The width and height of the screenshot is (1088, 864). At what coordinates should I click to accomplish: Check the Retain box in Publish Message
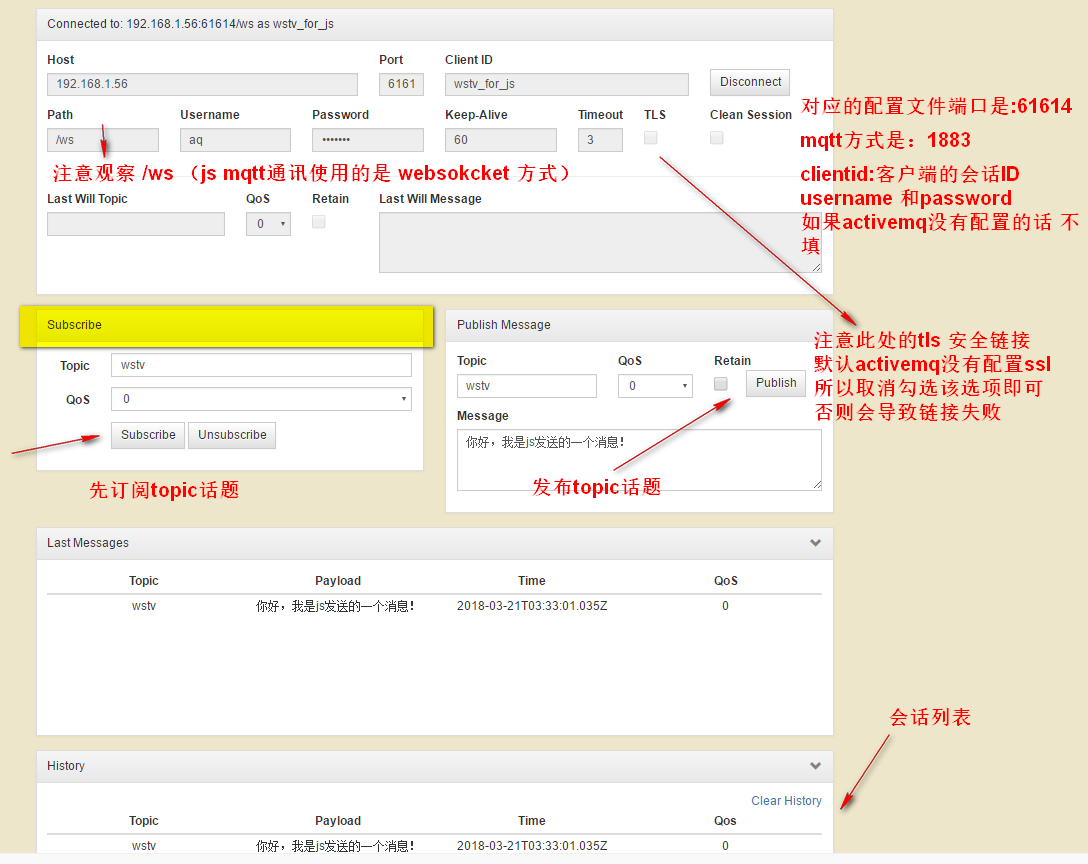[721, 384]
